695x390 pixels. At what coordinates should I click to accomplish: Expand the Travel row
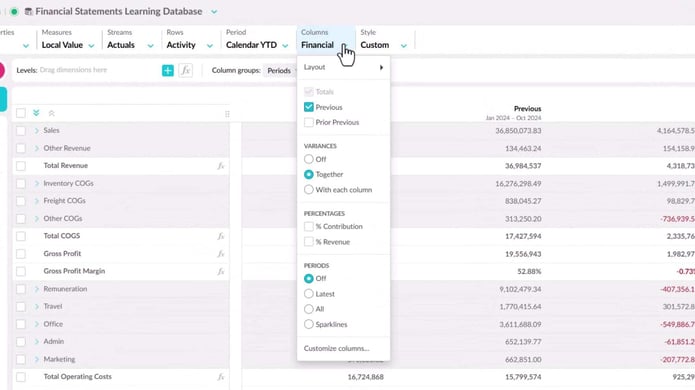coord(37,307)
